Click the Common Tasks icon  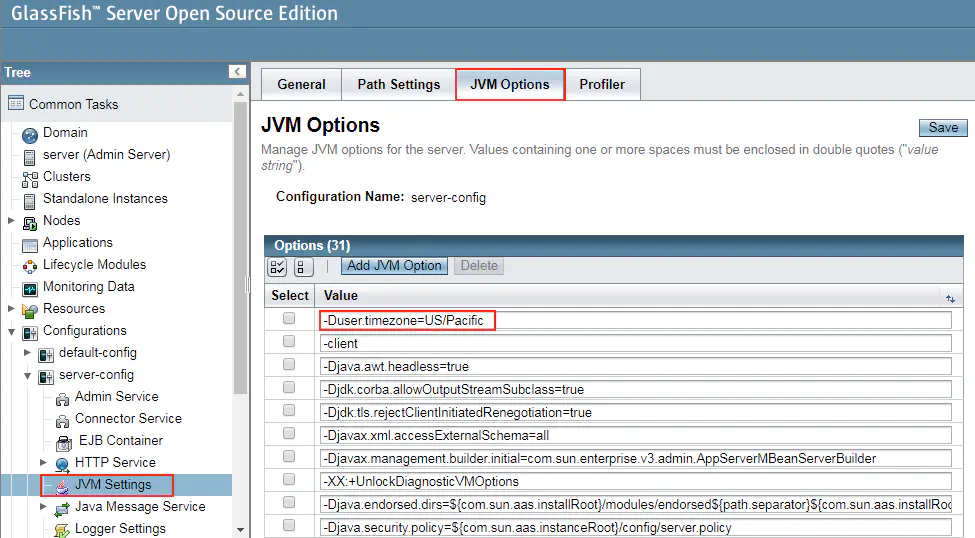click(16, 103)
